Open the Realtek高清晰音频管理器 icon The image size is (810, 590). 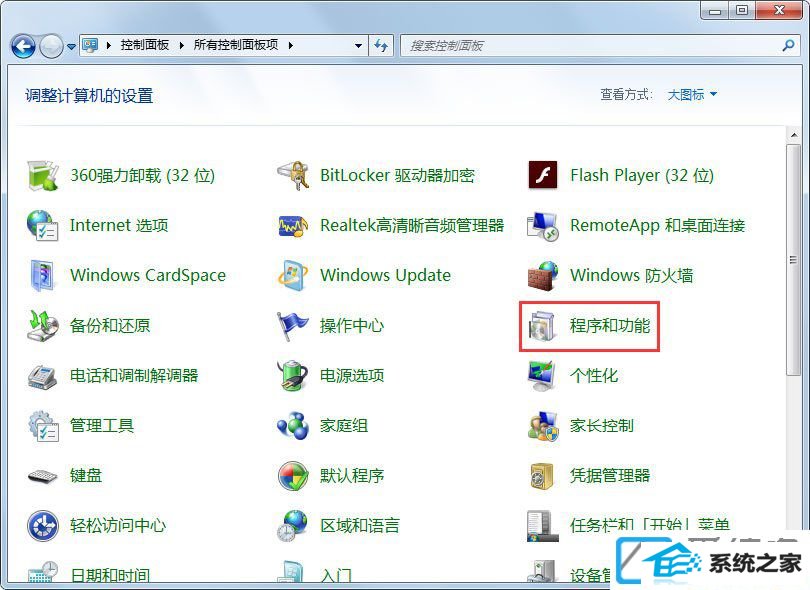(x=293, y=226)
